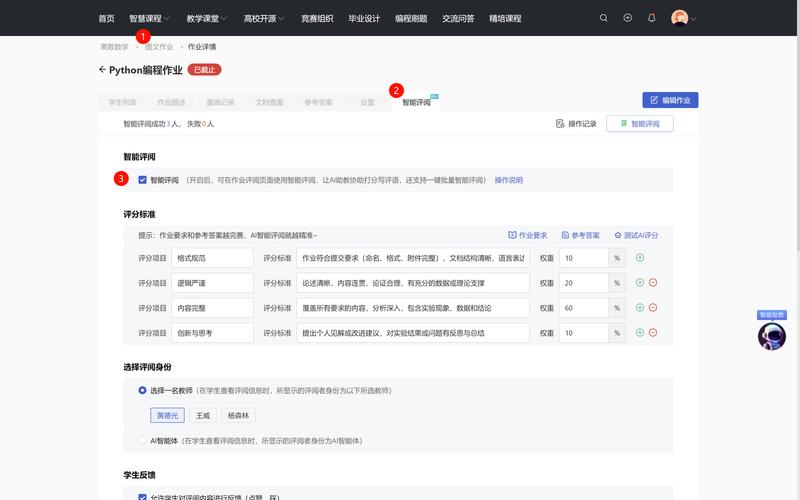Click the 编辑作业 button
The height and width of the screenshot is (500, 800).
[669, 100]
